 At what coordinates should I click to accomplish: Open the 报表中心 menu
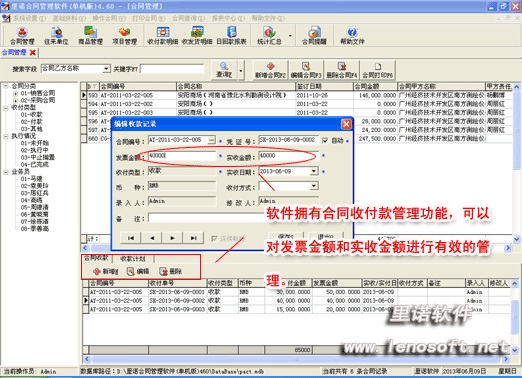228,18
